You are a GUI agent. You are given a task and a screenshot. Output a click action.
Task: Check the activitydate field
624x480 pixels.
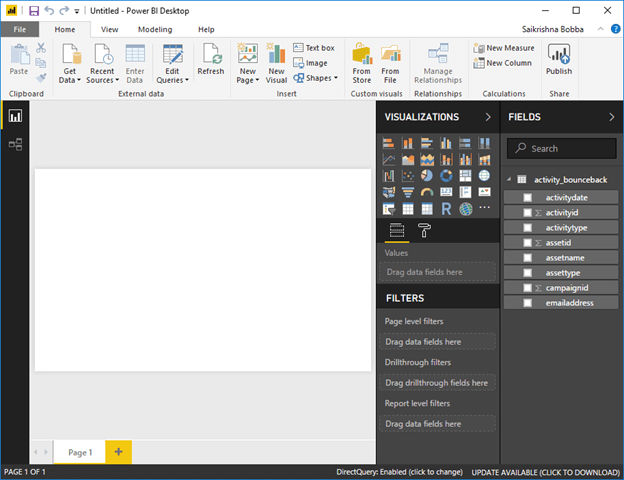(x=528, y=197)
